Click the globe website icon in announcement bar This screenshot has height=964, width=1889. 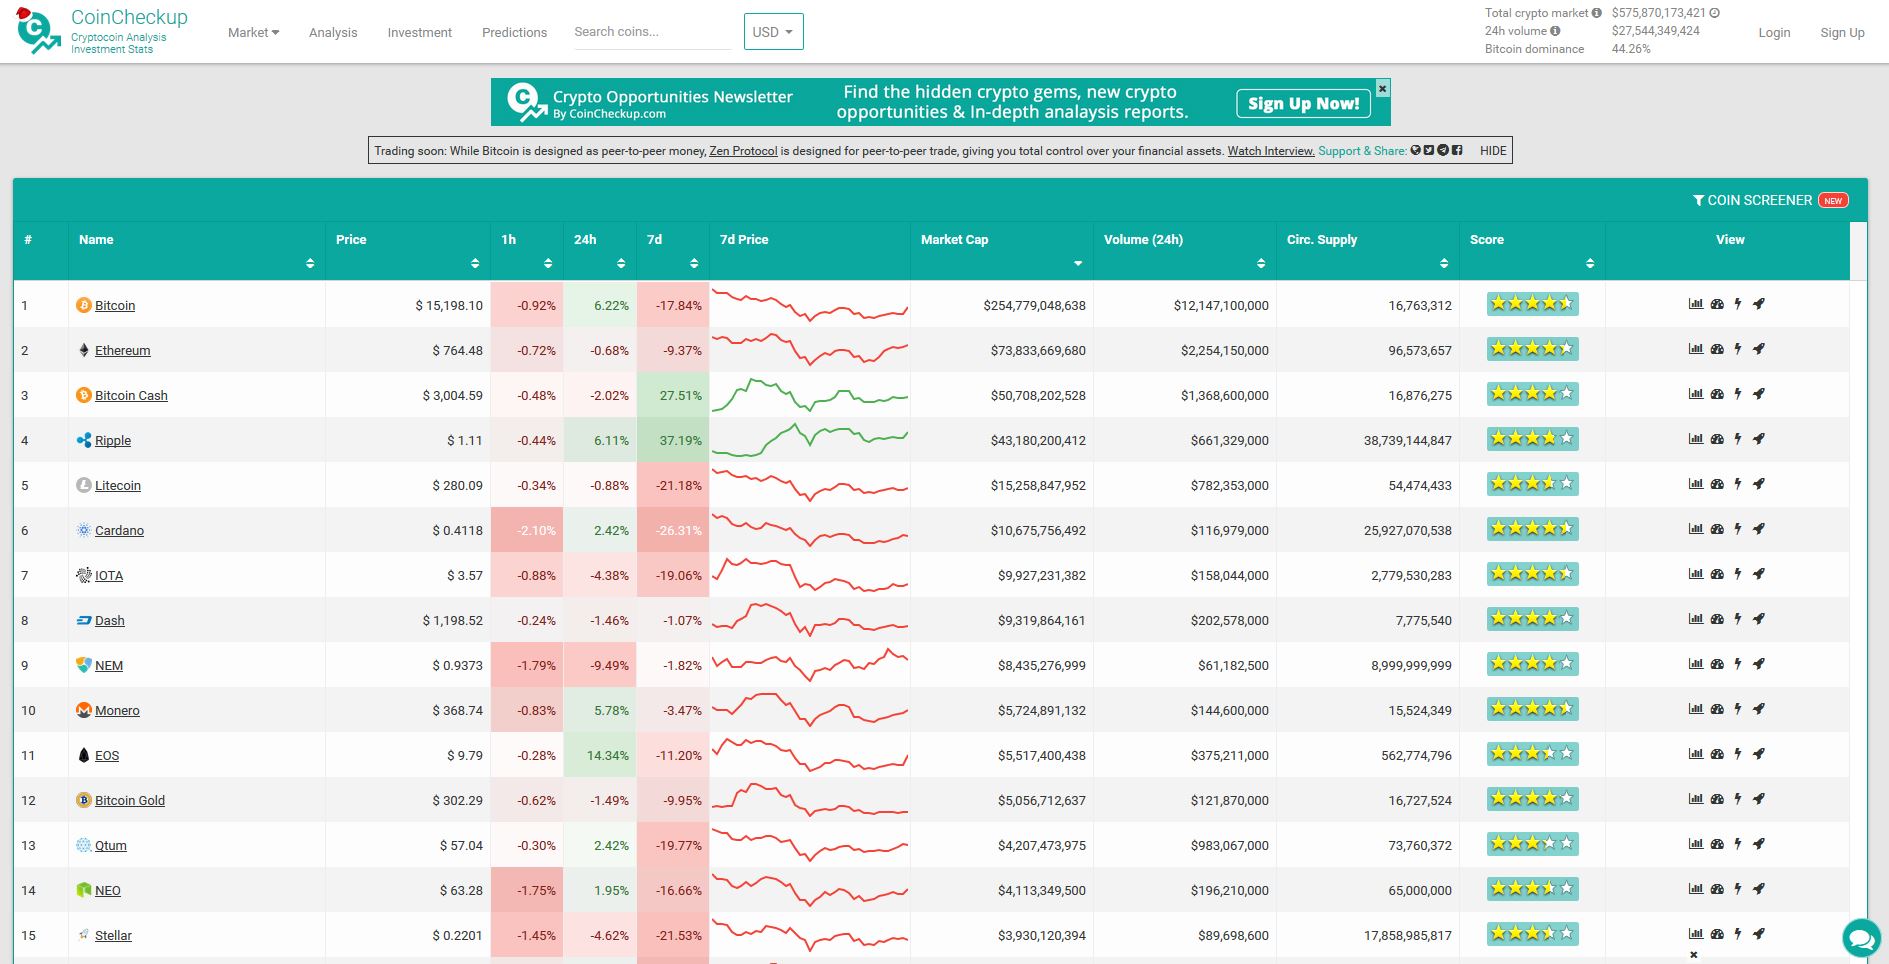(x=1416, y=150)
